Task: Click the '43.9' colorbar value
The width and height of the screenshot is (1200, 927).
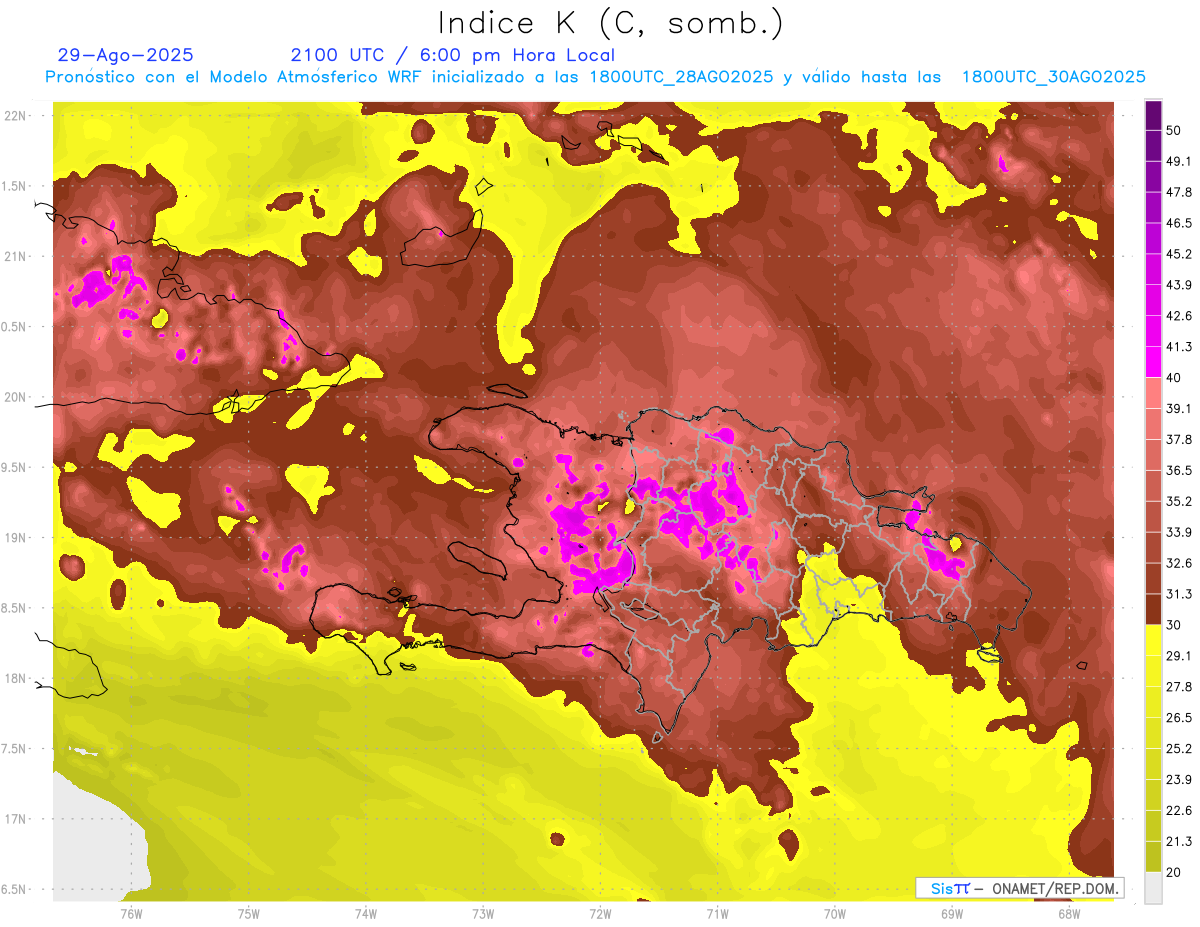Action: coord(1179,285)
